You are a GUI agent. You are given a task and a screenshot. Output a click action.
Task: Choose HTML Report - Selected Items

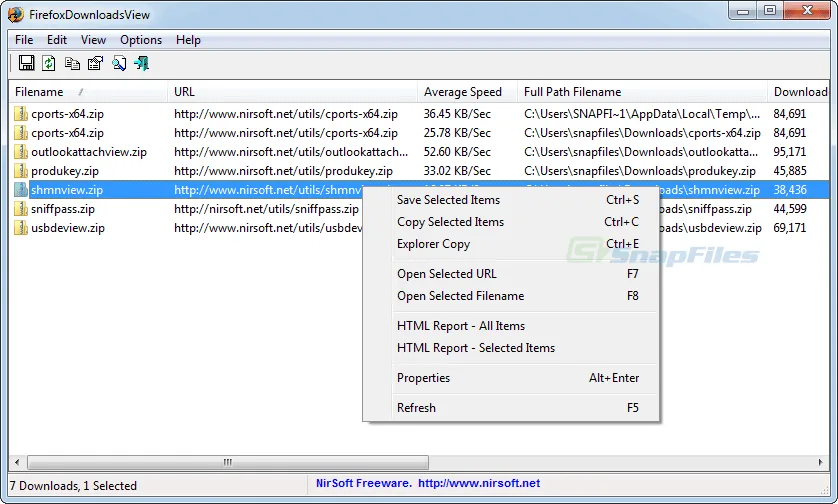click(x=510, y=347)
